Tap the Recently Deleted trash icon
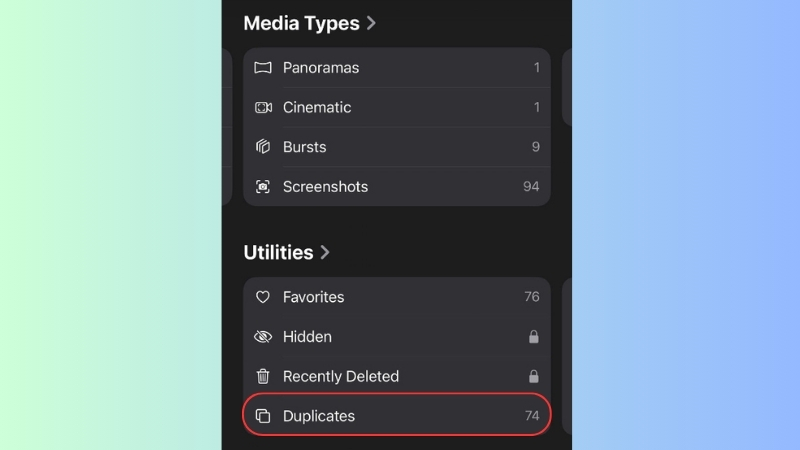This screenshot has height=450, width=800. [x=263, y=376]
